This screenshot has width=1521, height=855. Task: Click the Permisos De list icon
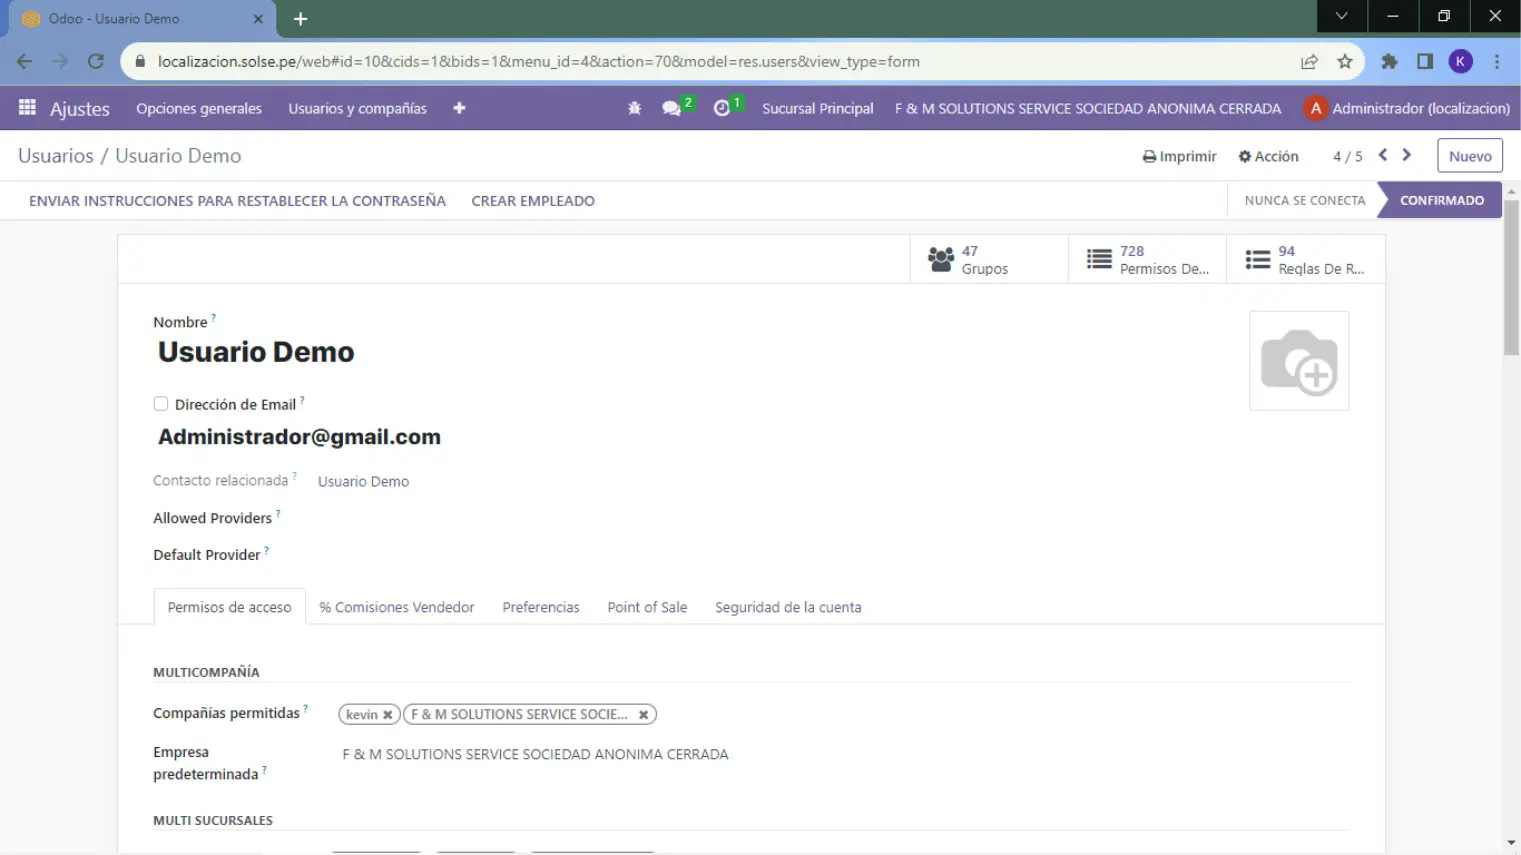click(x=1099, y=259)
